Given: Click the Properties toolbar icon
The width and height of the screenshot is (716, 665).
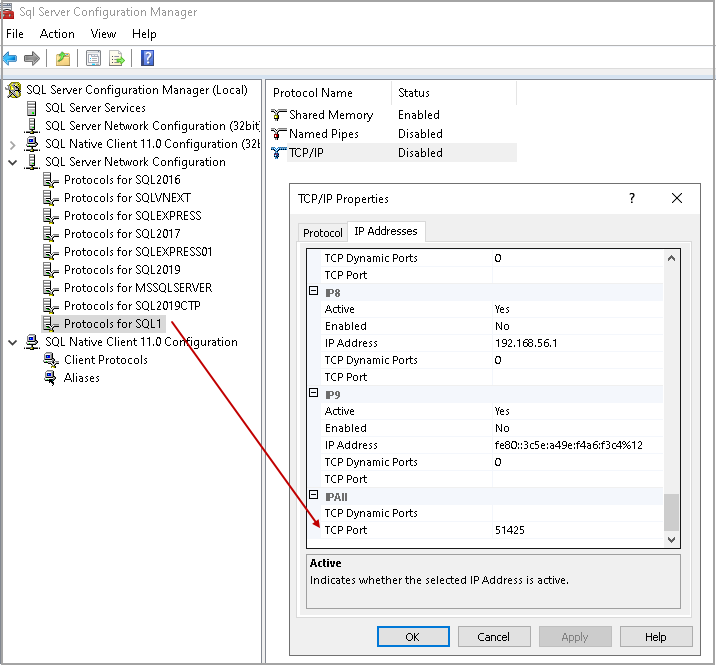Looking at the screenshot, I should click(x=93, y=58).
